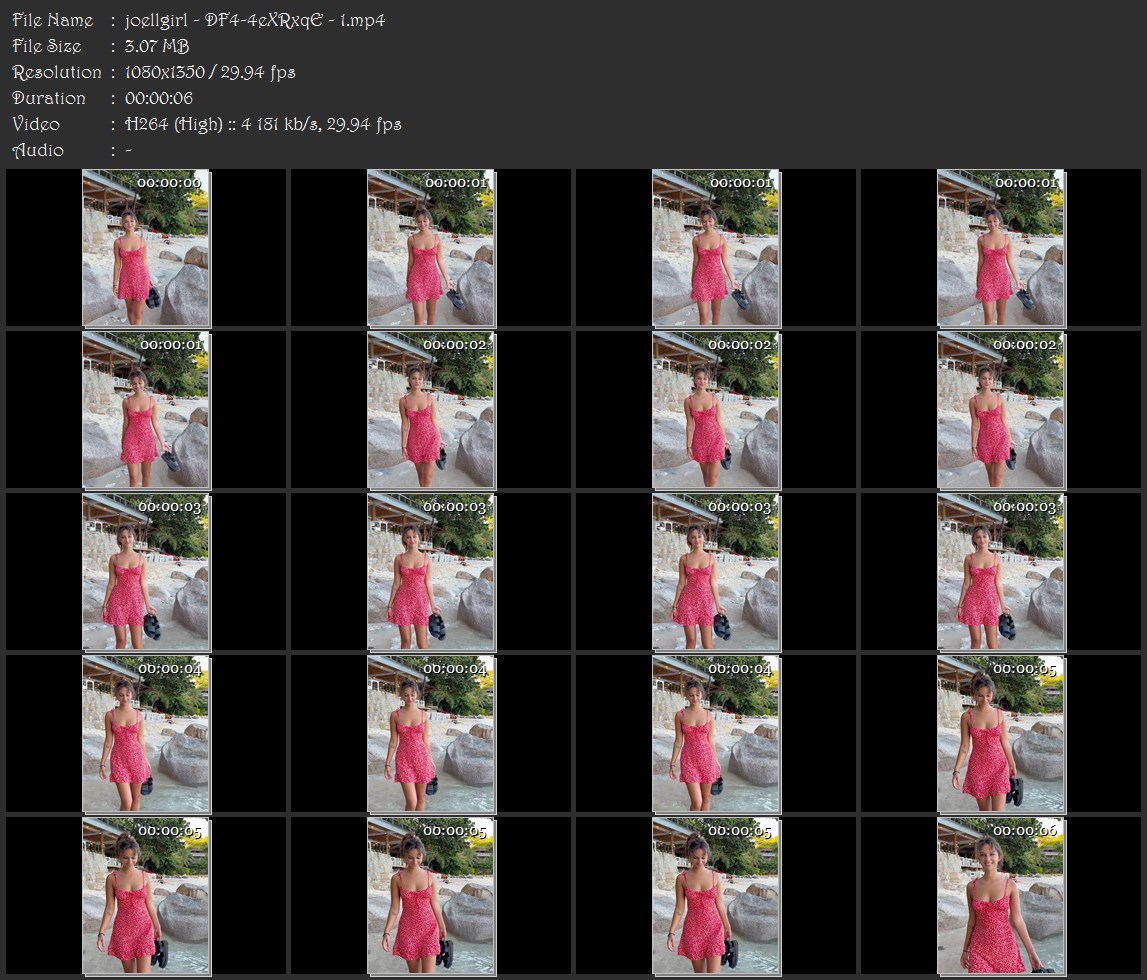Screen dimensions: 1147x980
Task: Click the "Video" label
Action: [36, 124]
